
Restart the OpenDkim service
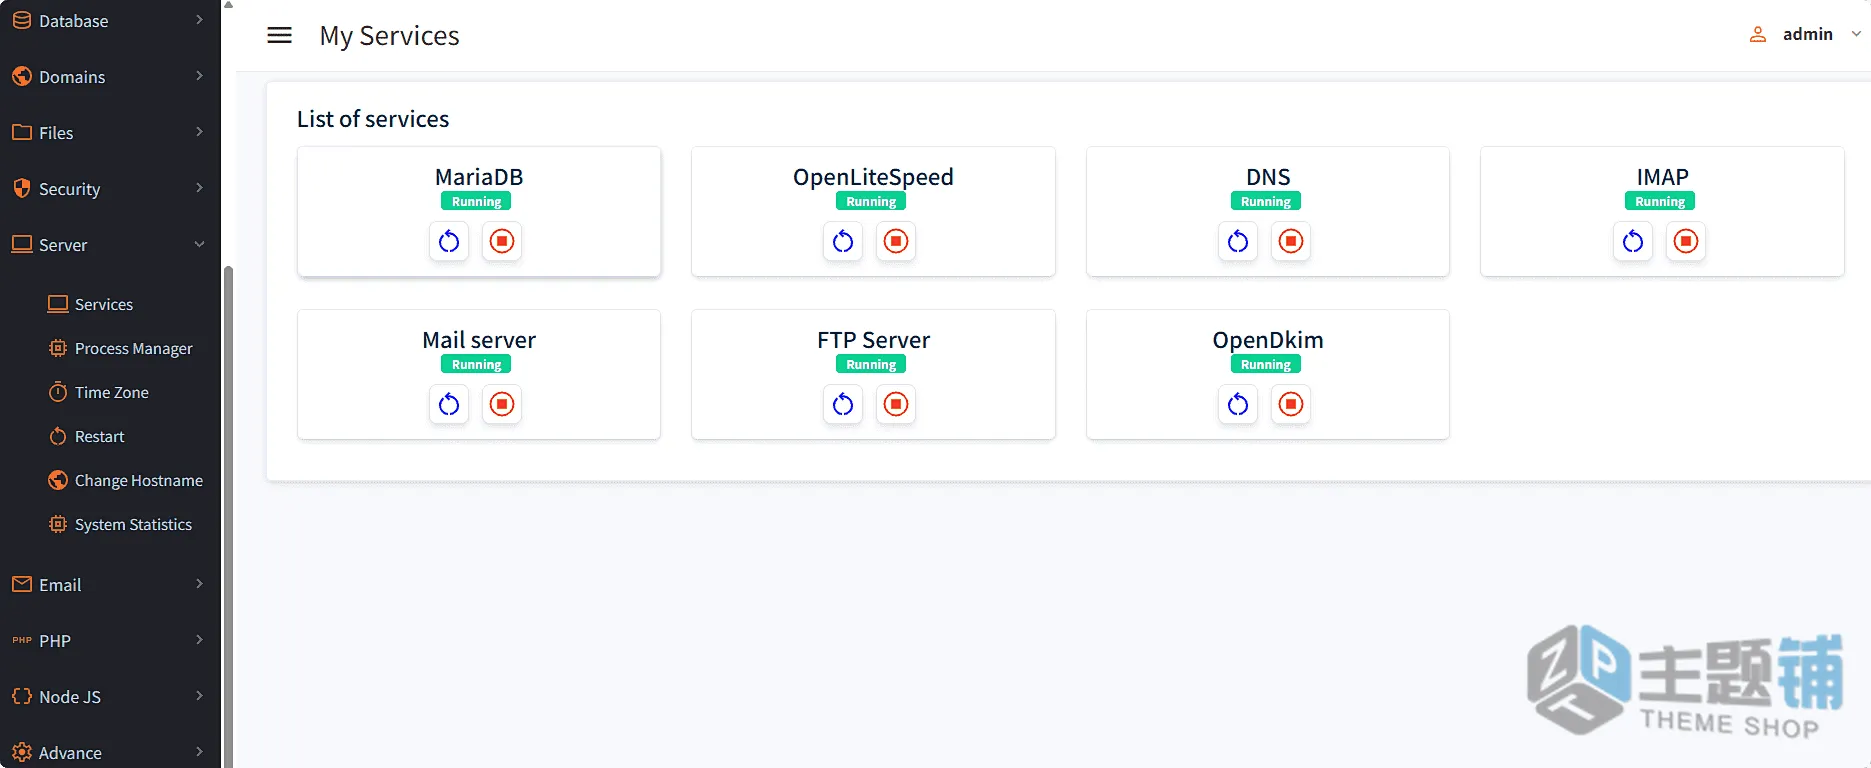pos(1238,404)
